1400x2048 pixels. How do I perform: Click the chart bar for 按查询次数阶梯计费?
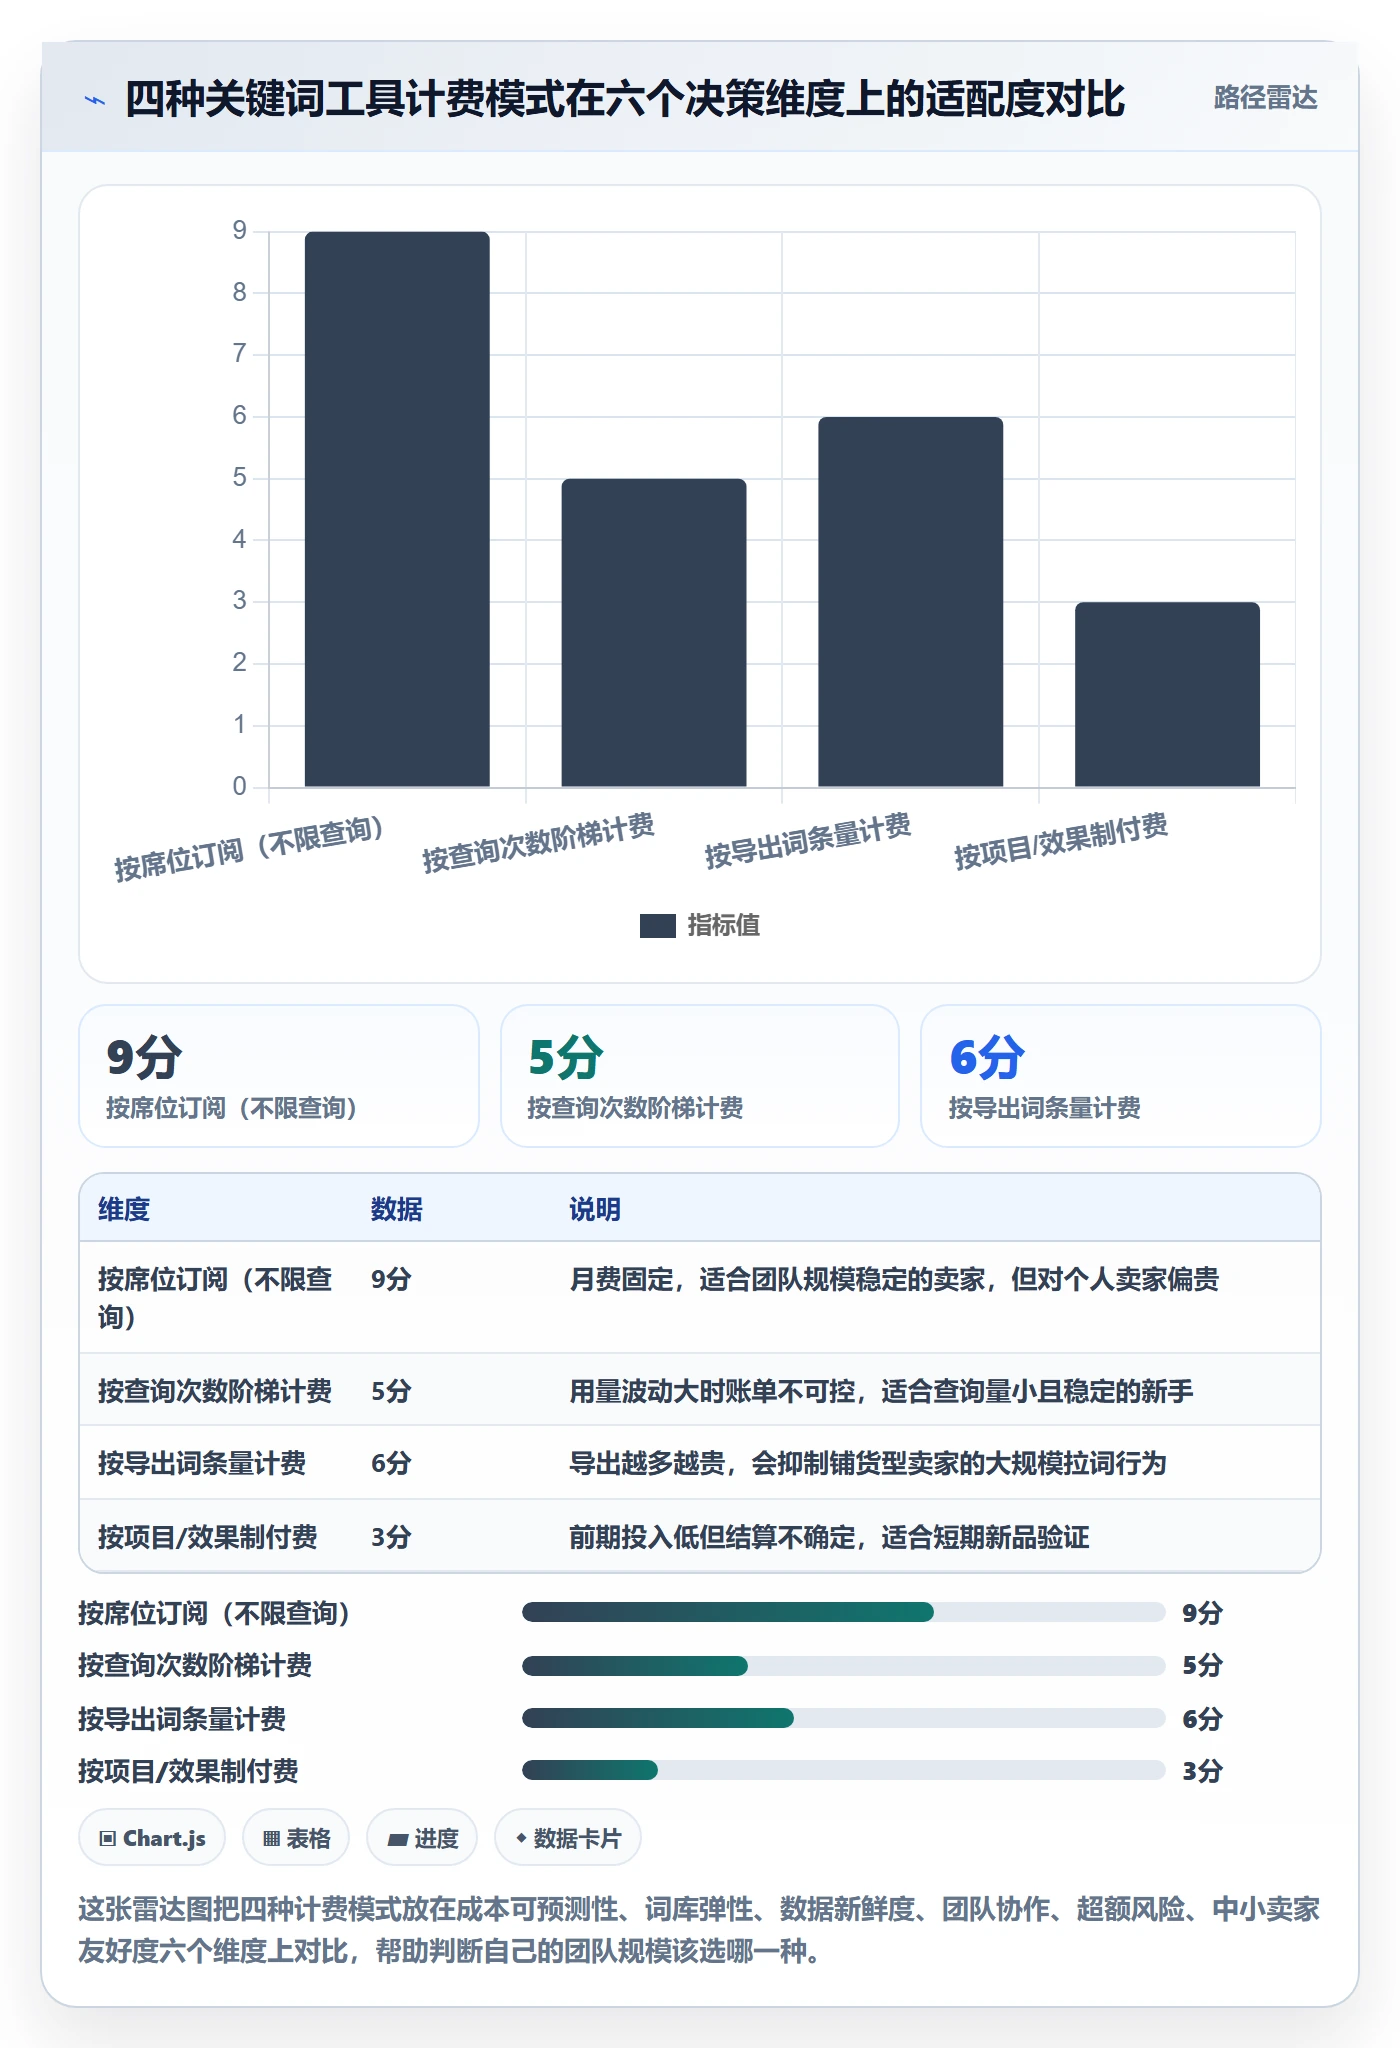(654, 633)
